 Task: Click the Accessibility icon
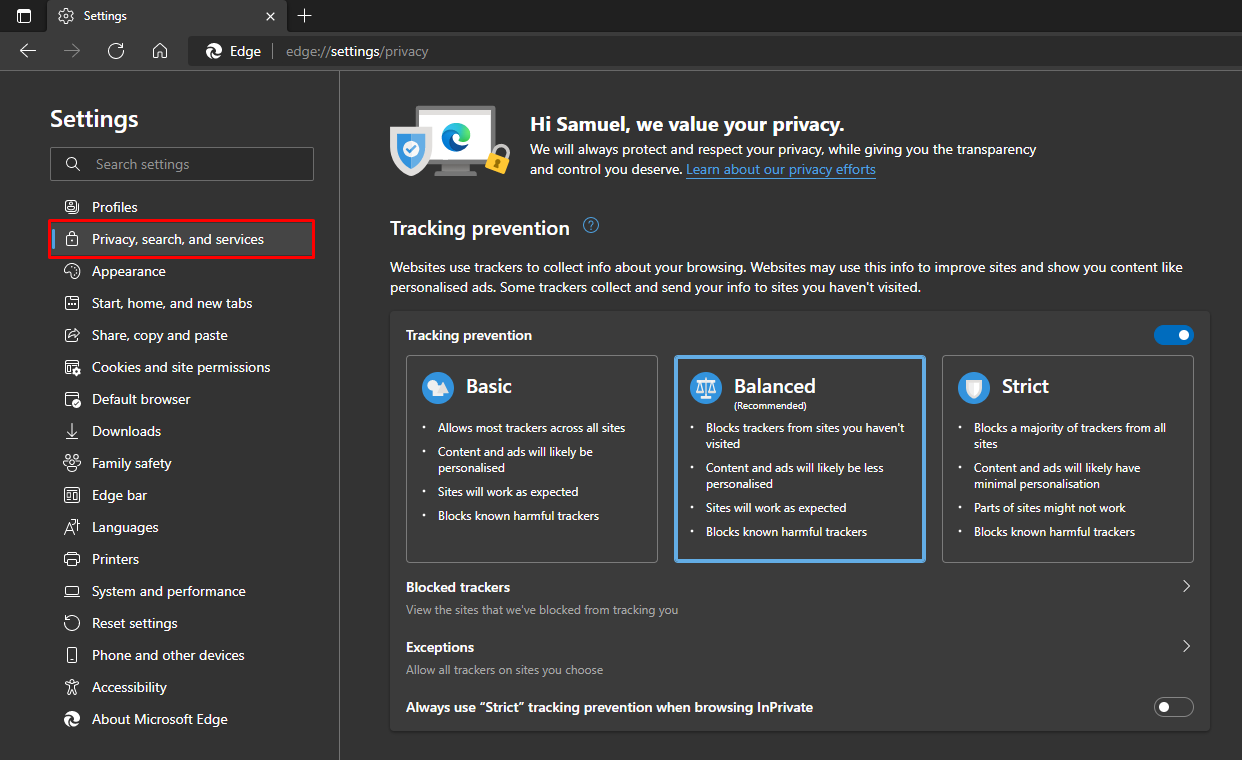72,687
